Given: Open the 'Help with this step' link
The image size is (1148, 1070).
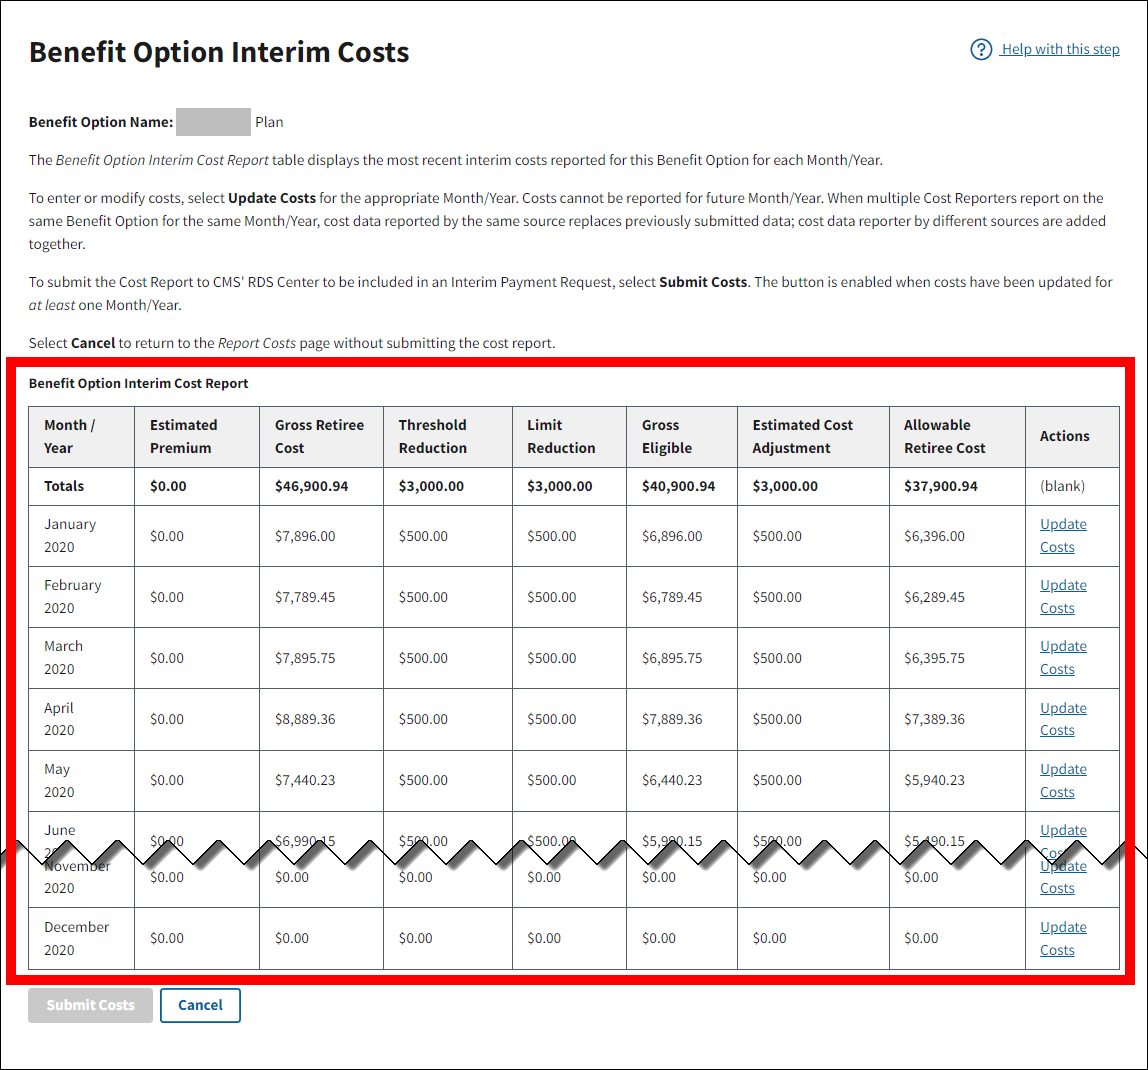Looking at the screenshot, I should [x=1060, y=50].
